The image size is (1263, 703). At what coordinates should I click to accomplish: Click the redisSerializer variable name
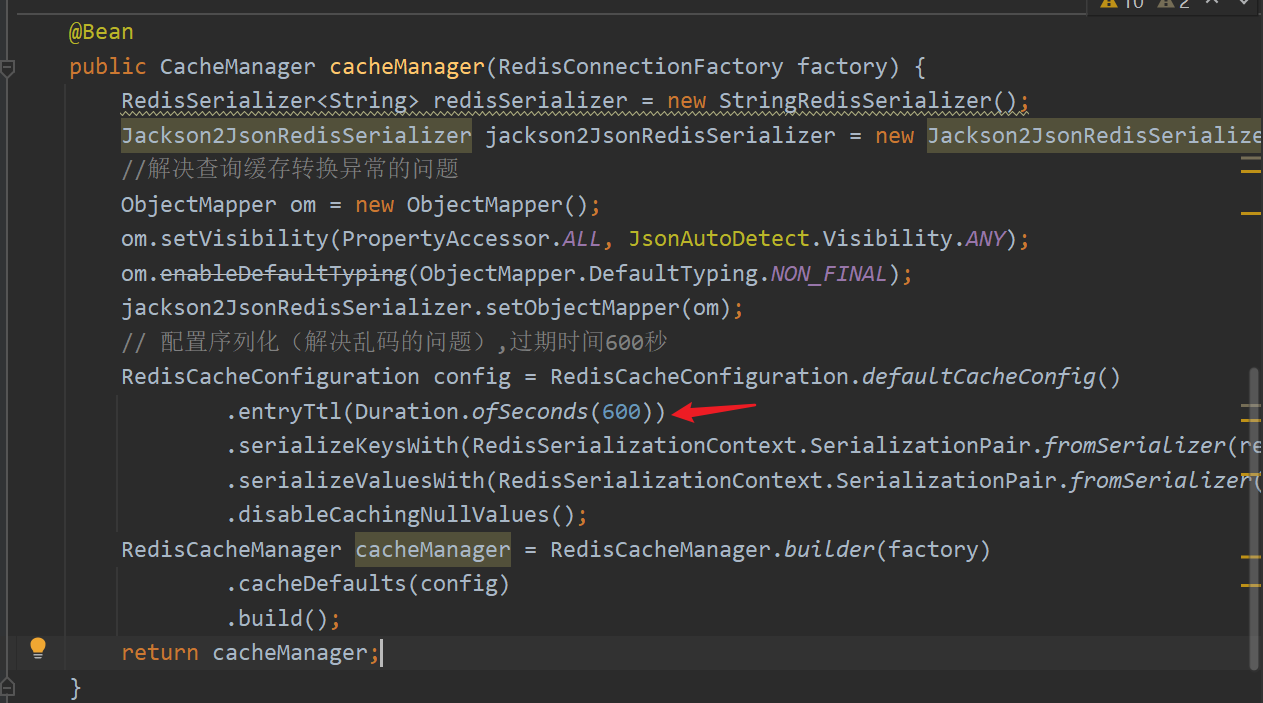[530, 101]
